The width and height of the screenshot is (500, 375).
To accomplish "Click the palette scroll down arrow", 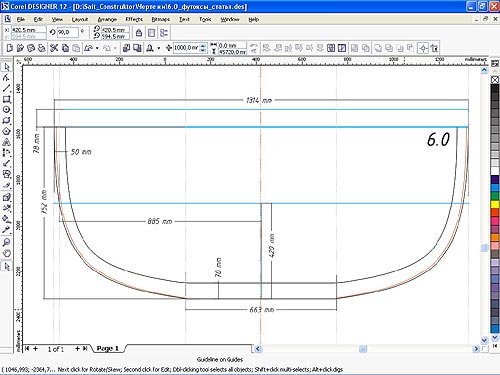I will coord(495,338).
